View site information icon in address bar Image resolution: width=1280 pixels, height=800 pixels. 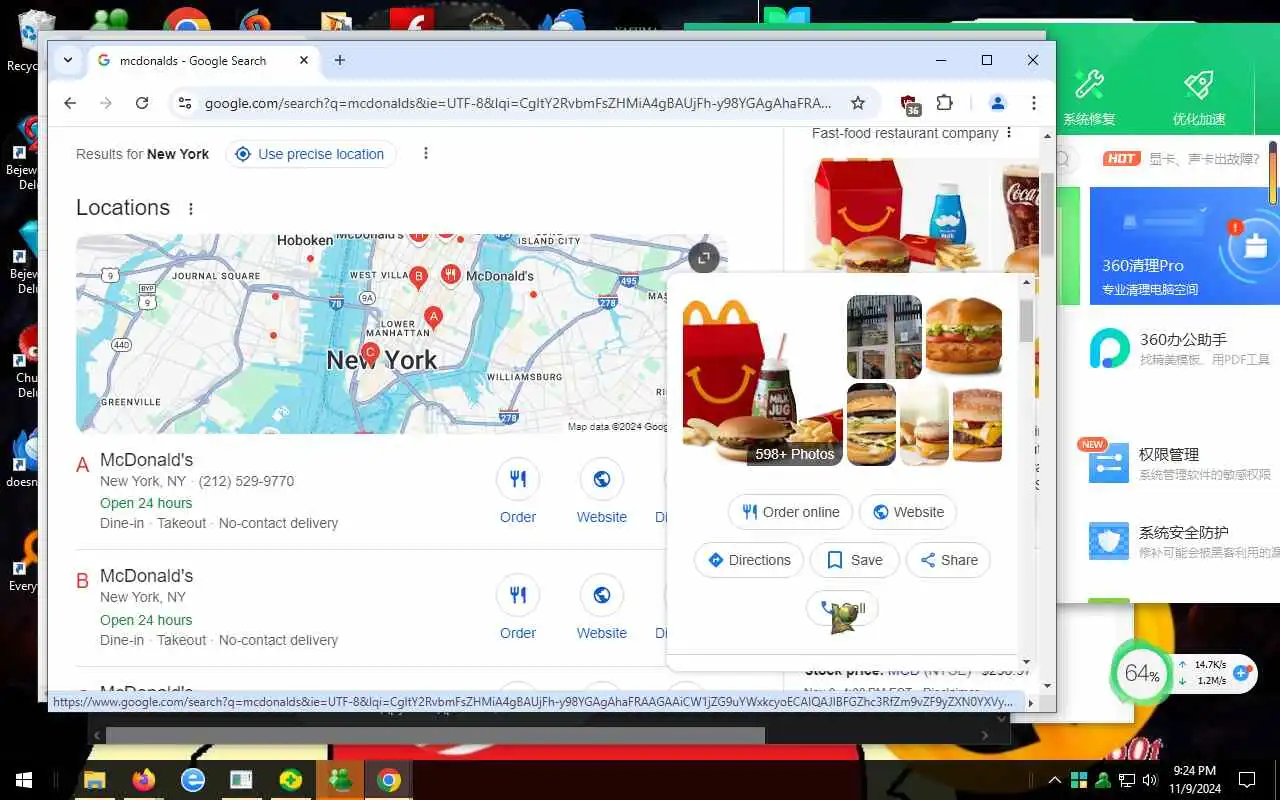[x=183, y=103]
